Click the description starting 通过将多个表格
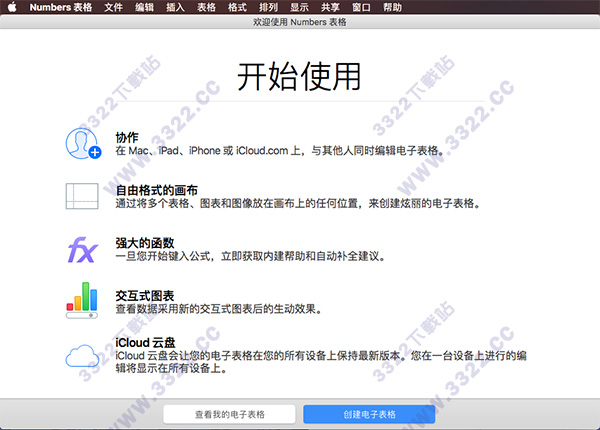Screen dimensions: 600x430 pyautogui.click(x=298, y=203)
